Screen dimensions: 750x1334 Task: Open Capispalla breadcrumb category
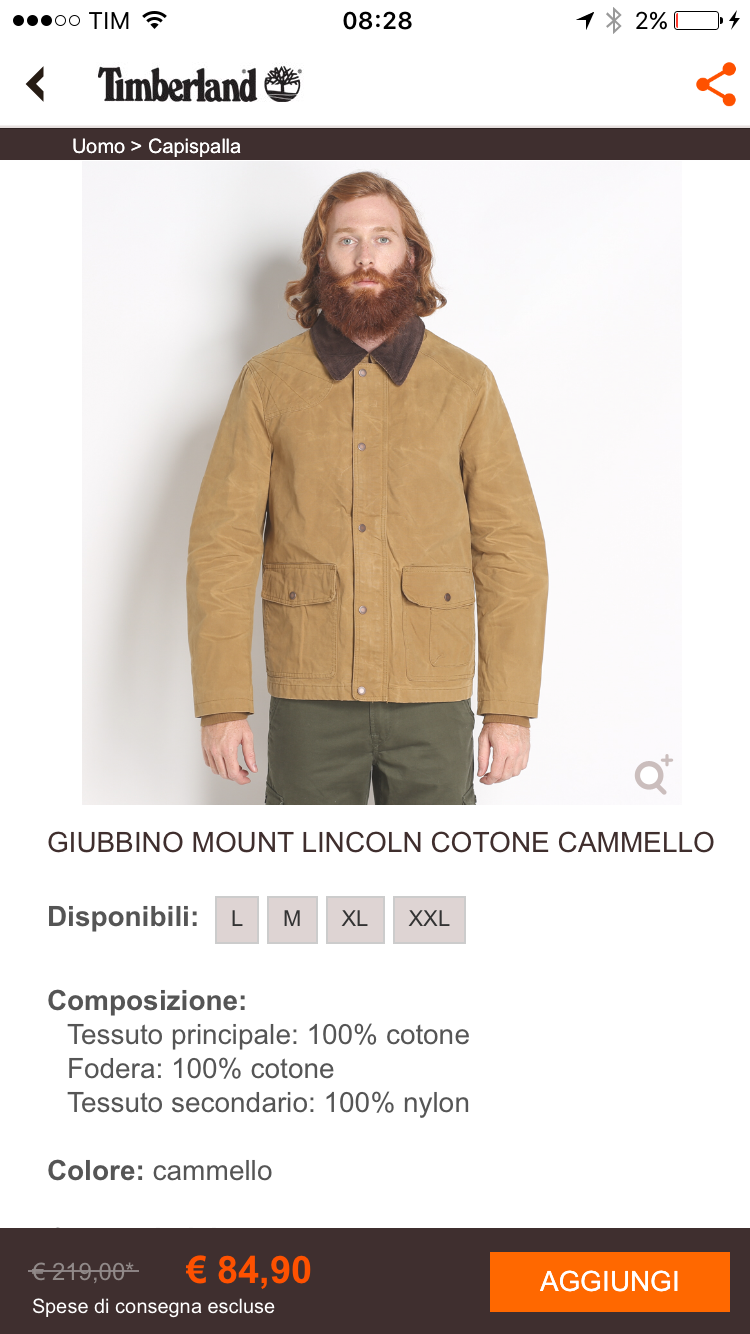[194, 146]
